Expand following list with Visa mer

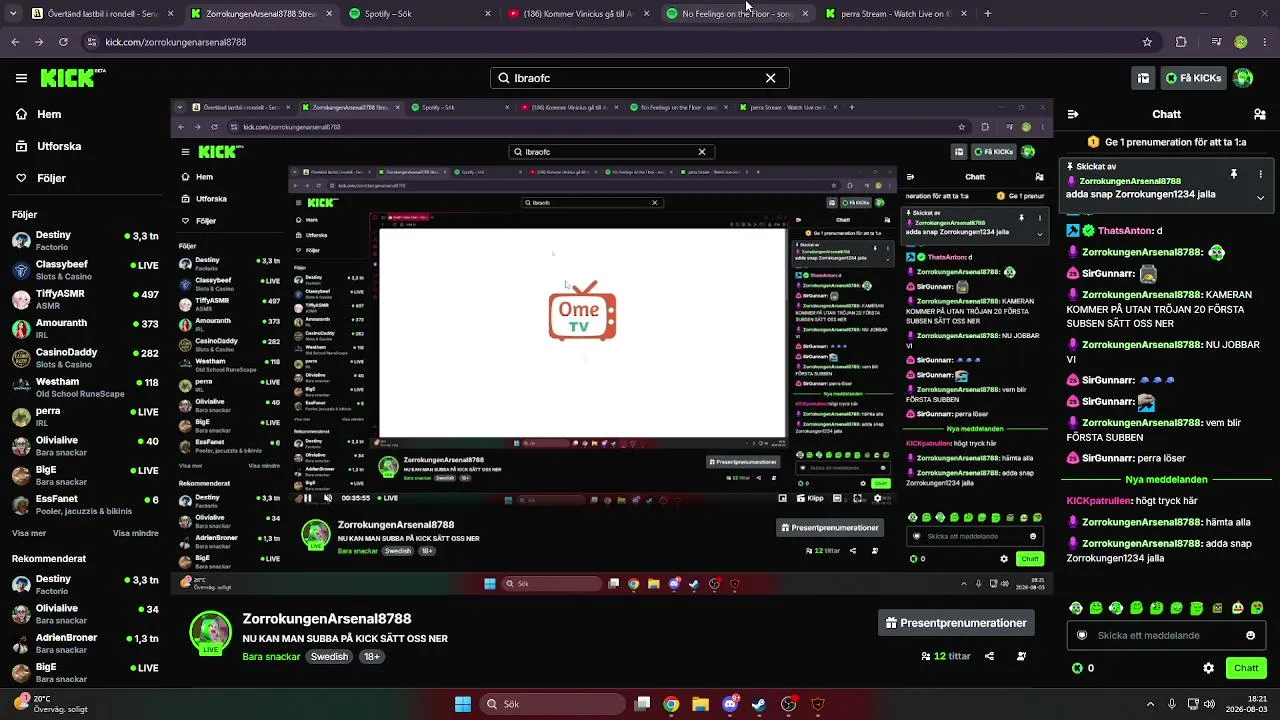pyautogui.click(x=29, y=533)
